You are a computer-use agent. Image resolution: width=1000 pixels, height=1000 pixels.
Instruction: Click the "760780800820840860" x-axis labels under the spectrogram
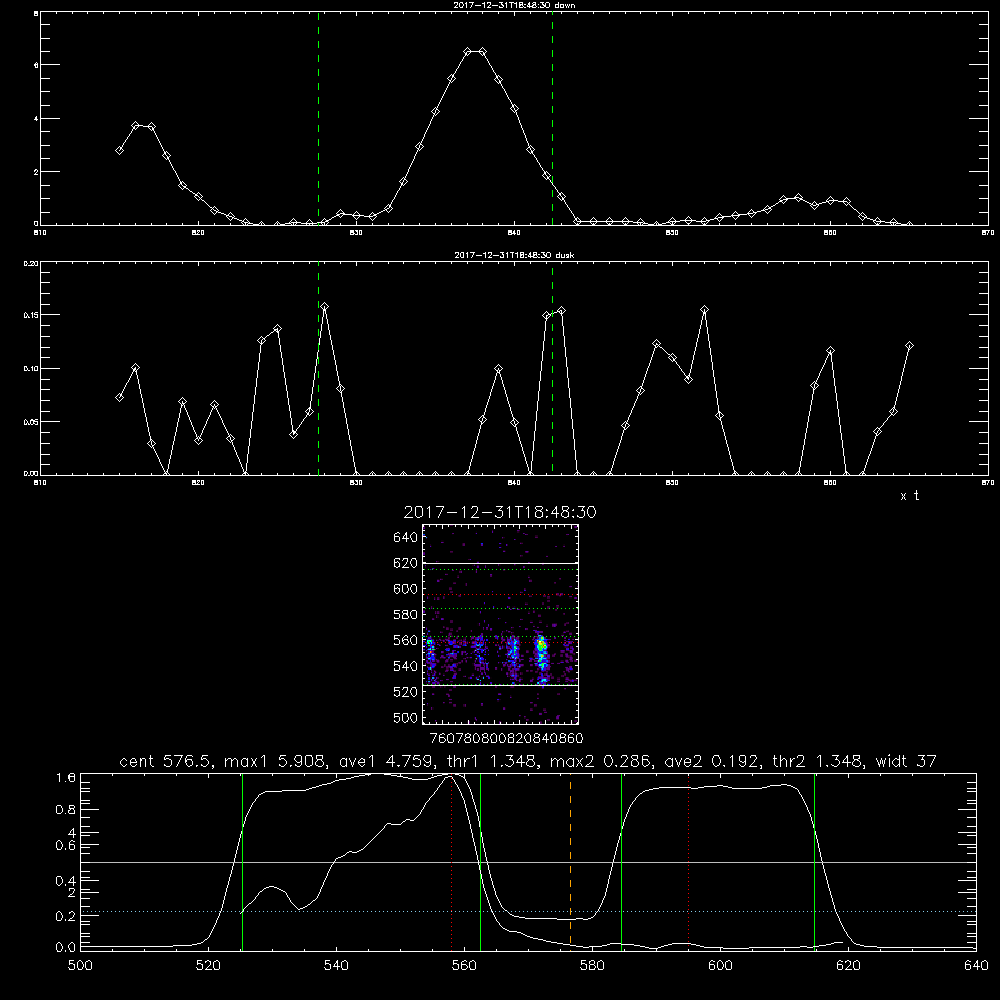pos(506,738)
